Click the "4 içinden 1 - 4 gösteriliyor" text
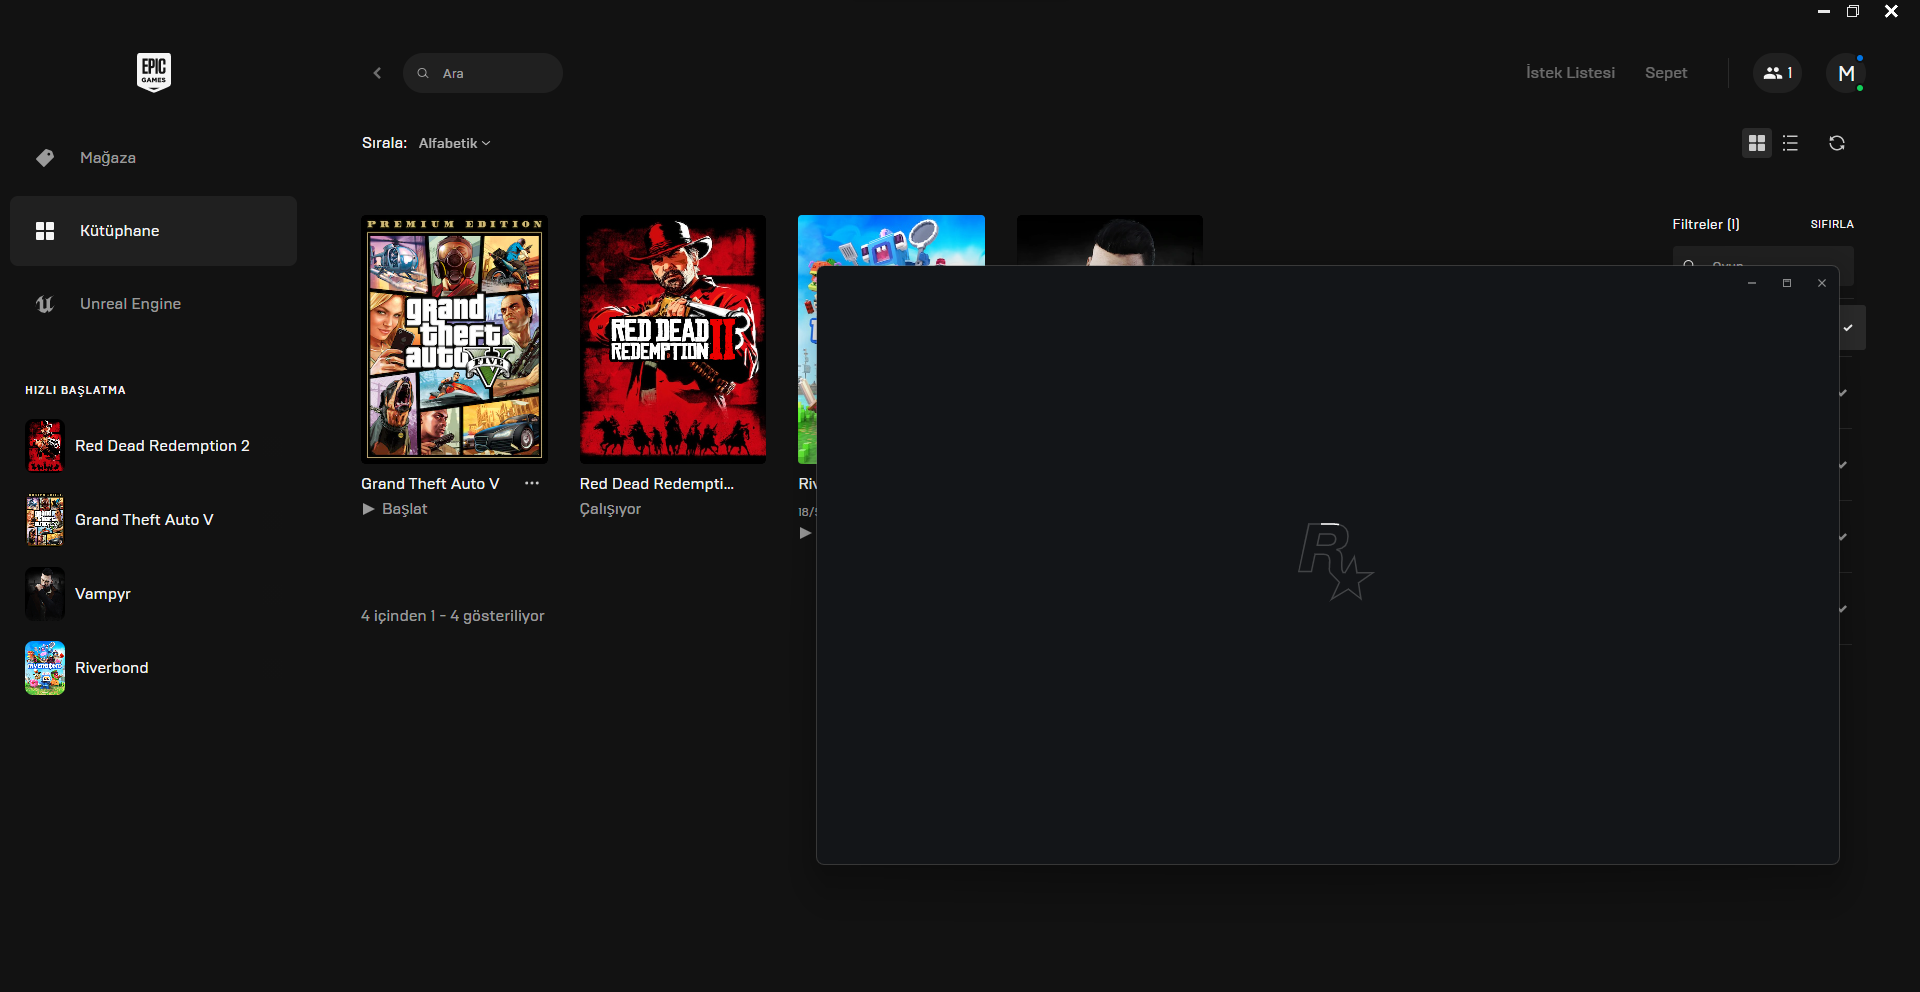 pyautogui.click(x=453, y=616)
